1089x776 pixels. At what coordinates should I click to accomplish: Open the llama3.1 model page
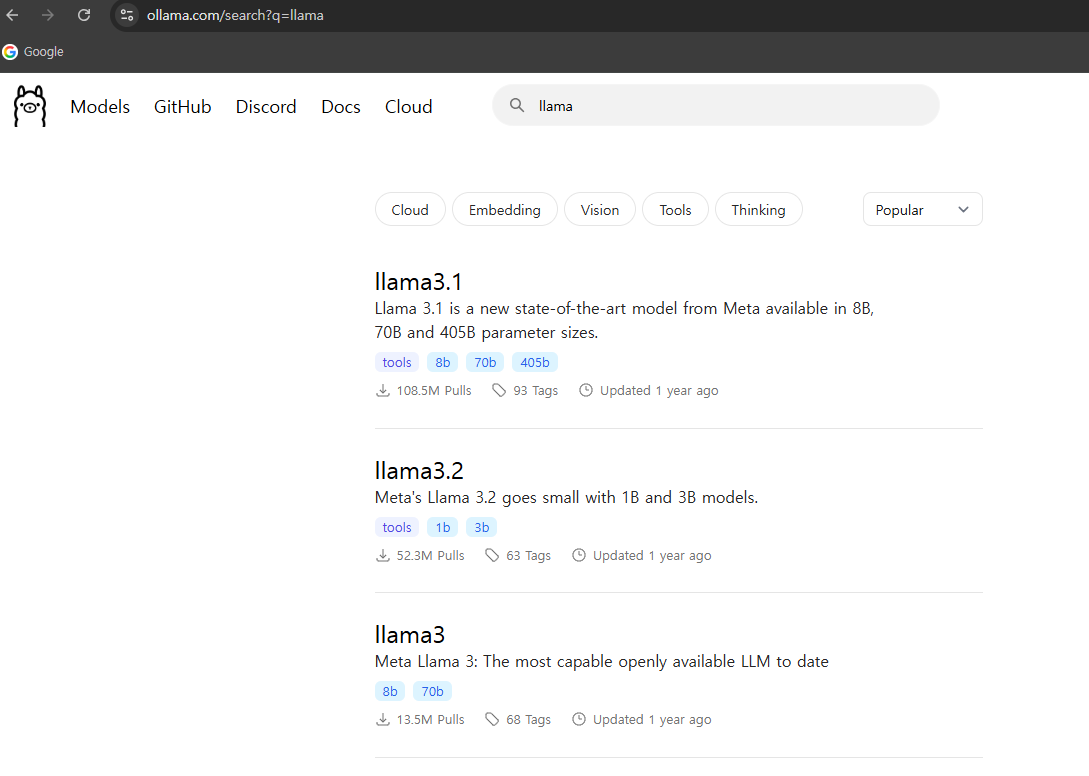click(418, 281)
